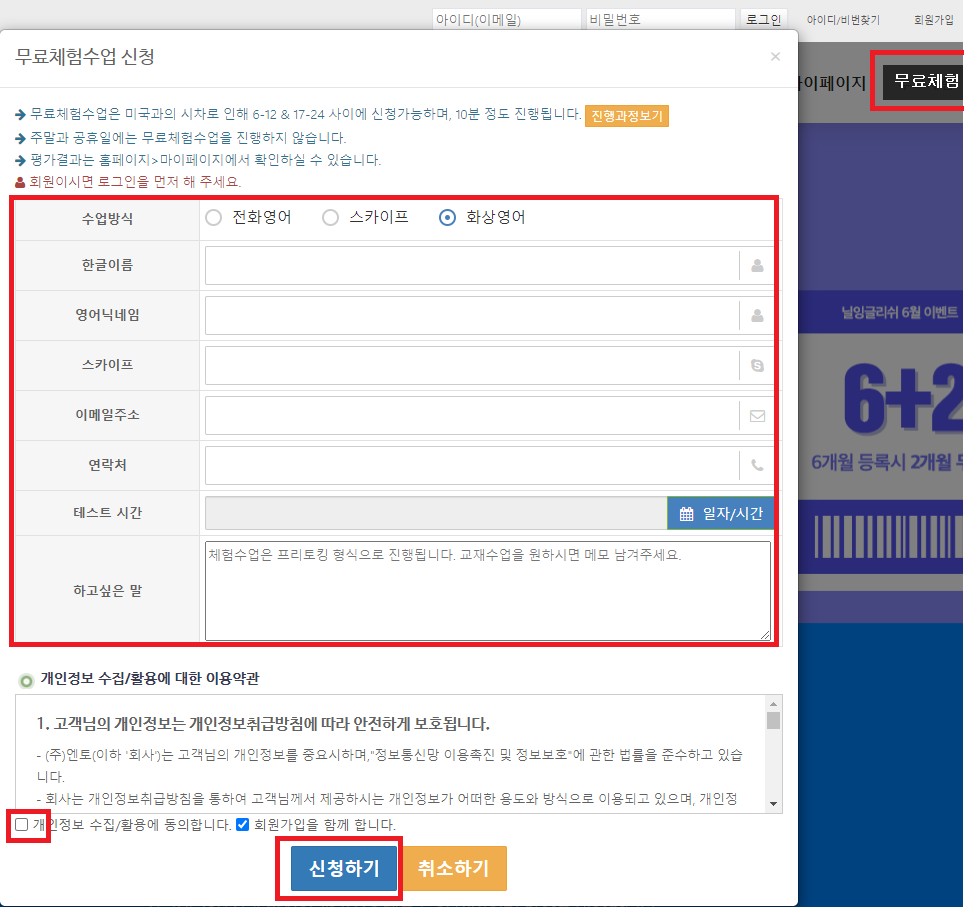Screen dimensions: 964x910
Task: Click the Skype icon in 스카이프 field
Action: pyautogui.click(x=757, y=366)
